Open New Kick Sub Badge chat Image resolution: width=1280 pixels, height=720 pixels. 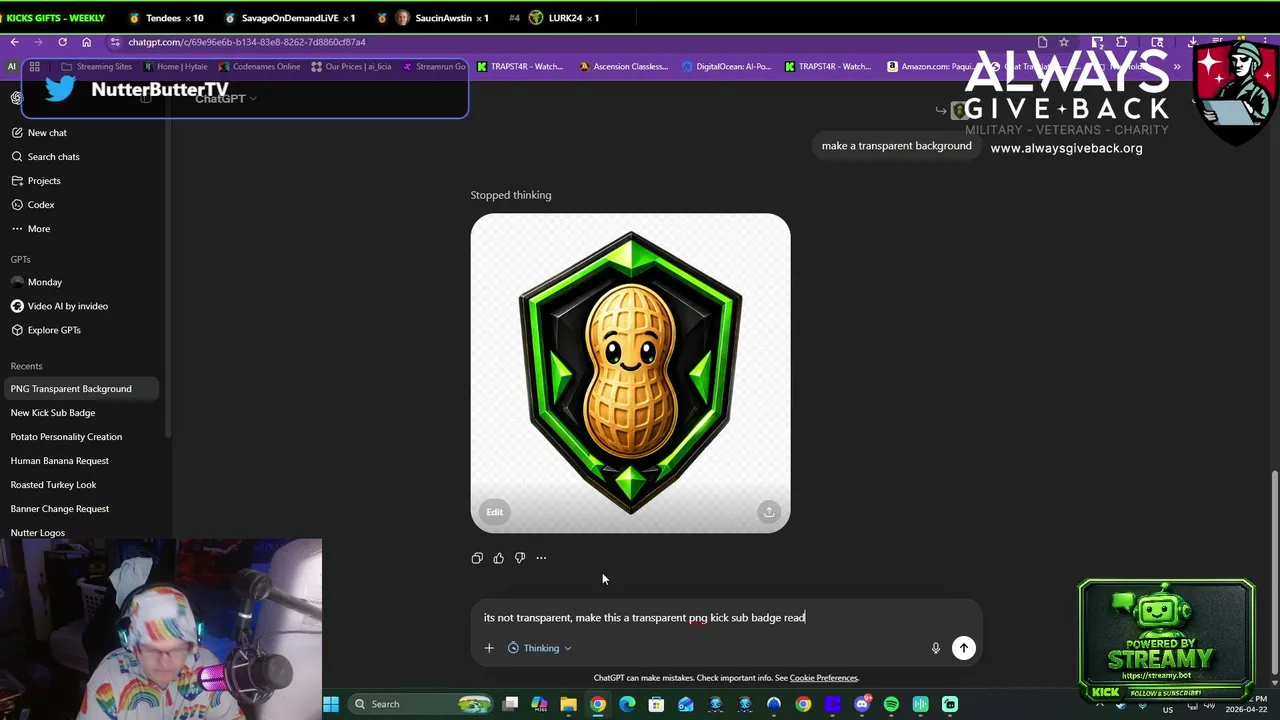80,413
